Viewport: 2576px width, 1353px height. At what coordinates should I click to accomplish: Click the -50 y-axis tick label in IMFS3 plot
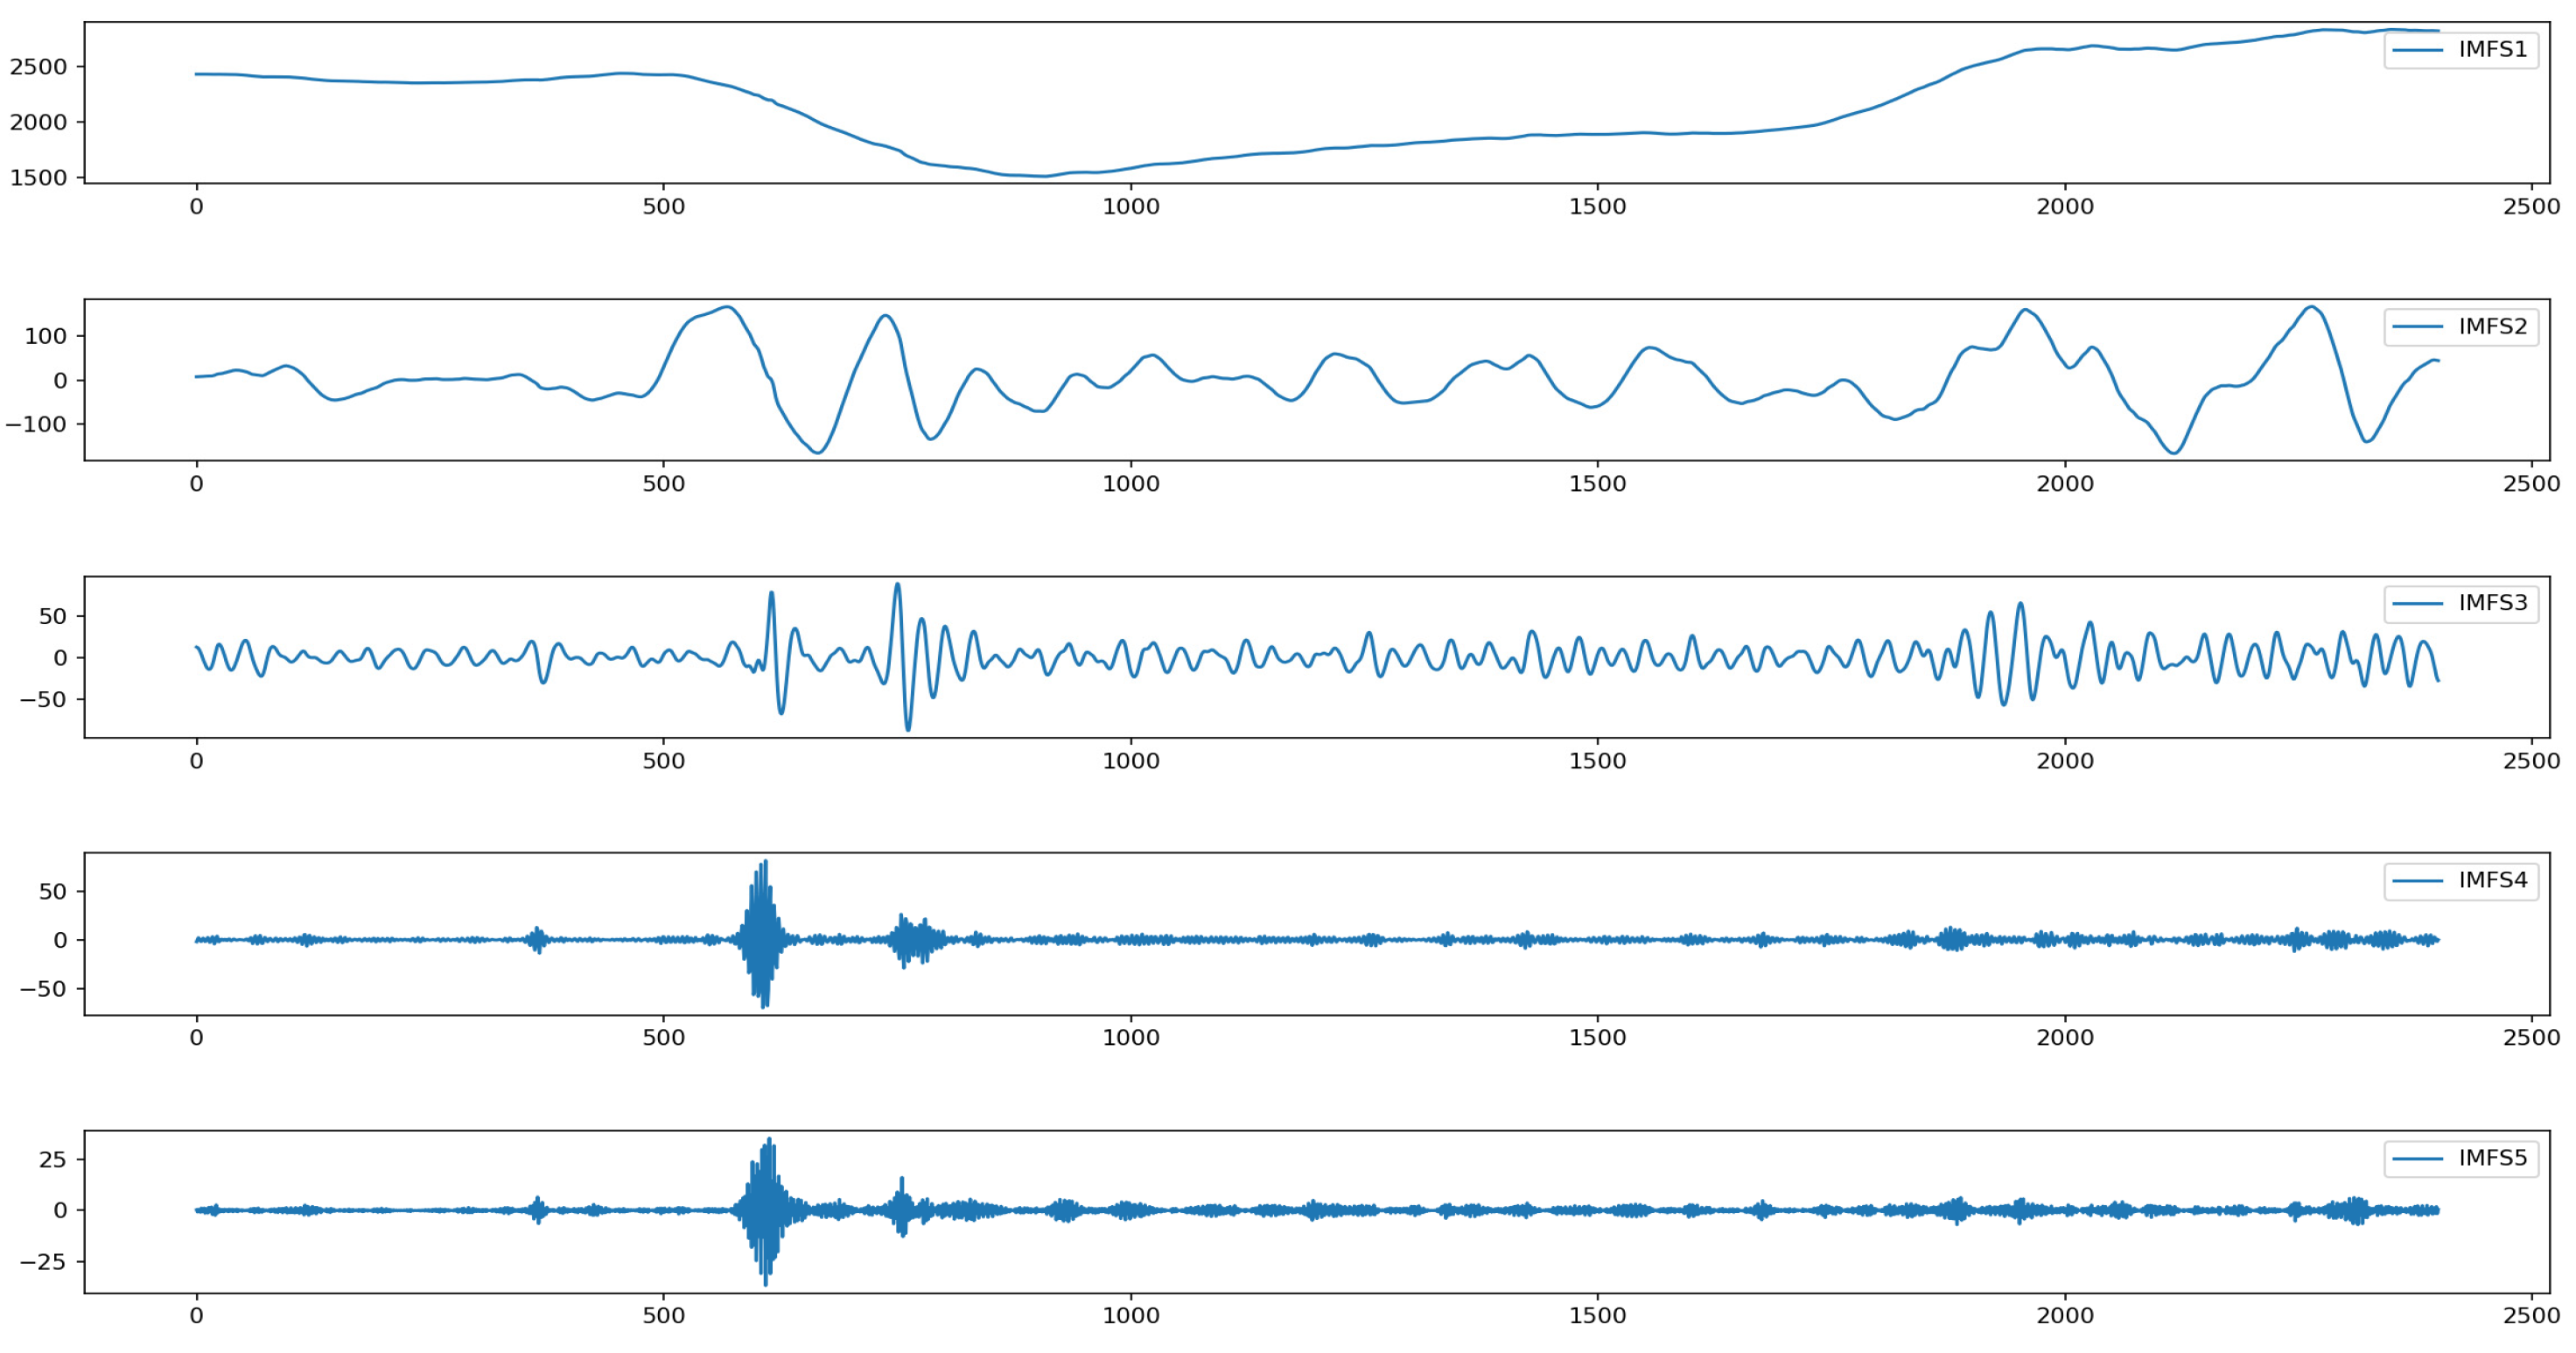(42, 699)
